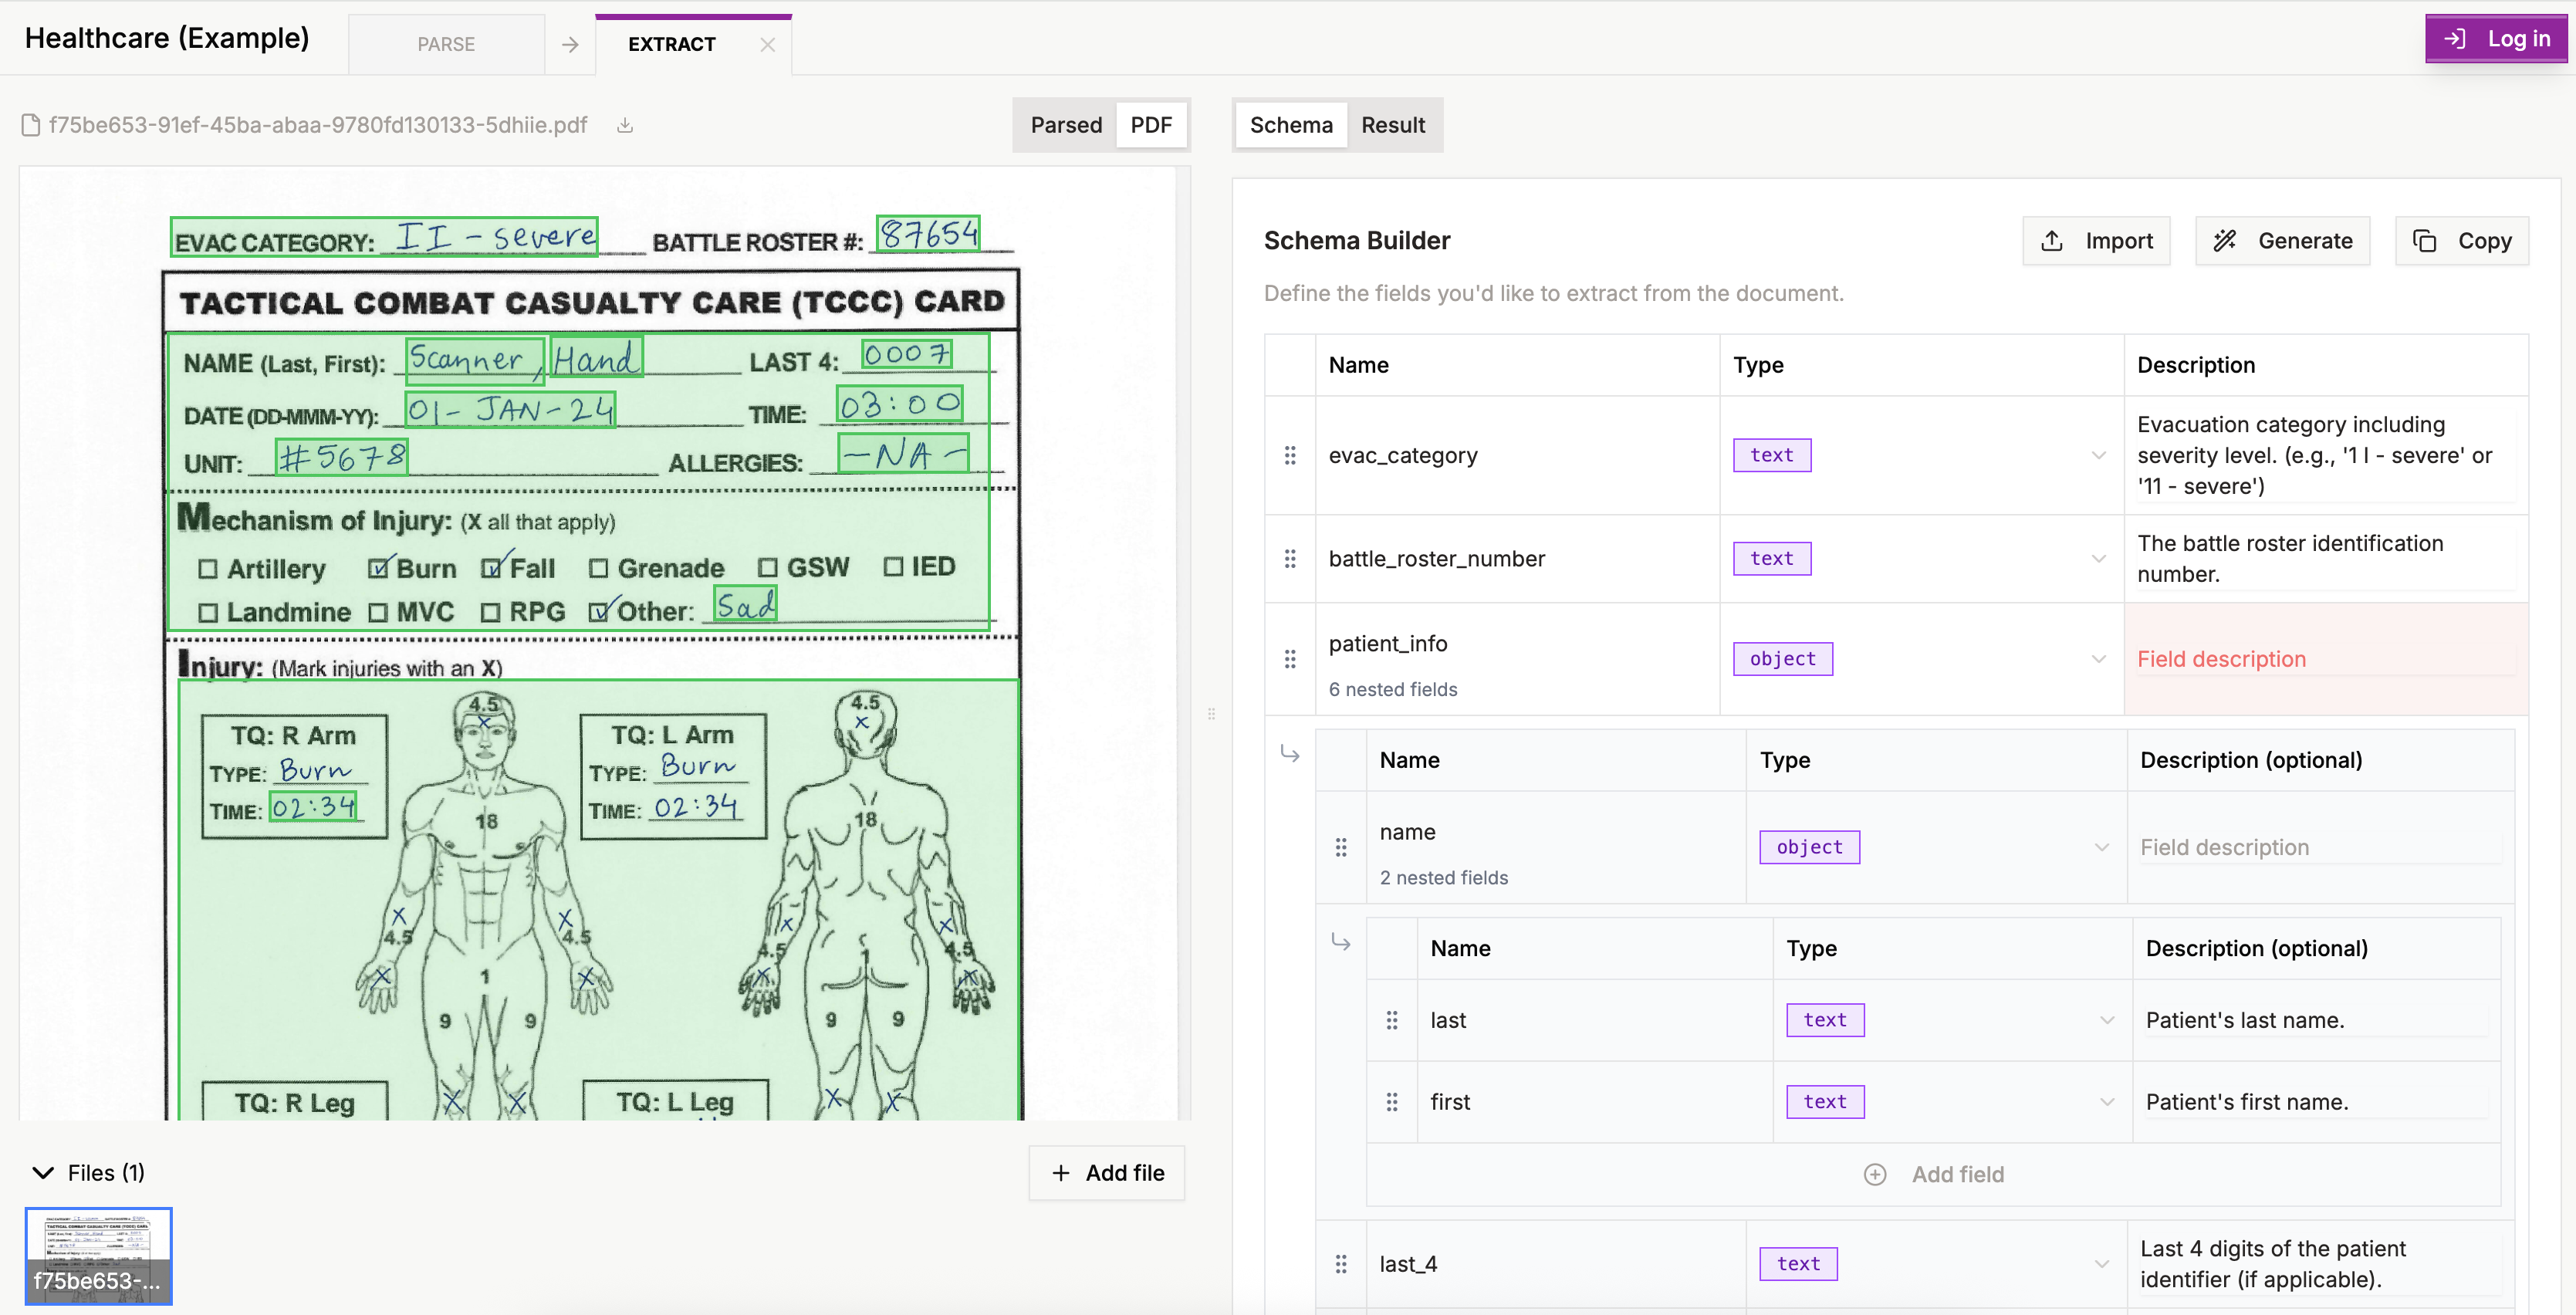Image resolution: width=2576 pixels, height=1315 pixels.
Task: Click the patient_info Field description input
Action: point(2326,659)
